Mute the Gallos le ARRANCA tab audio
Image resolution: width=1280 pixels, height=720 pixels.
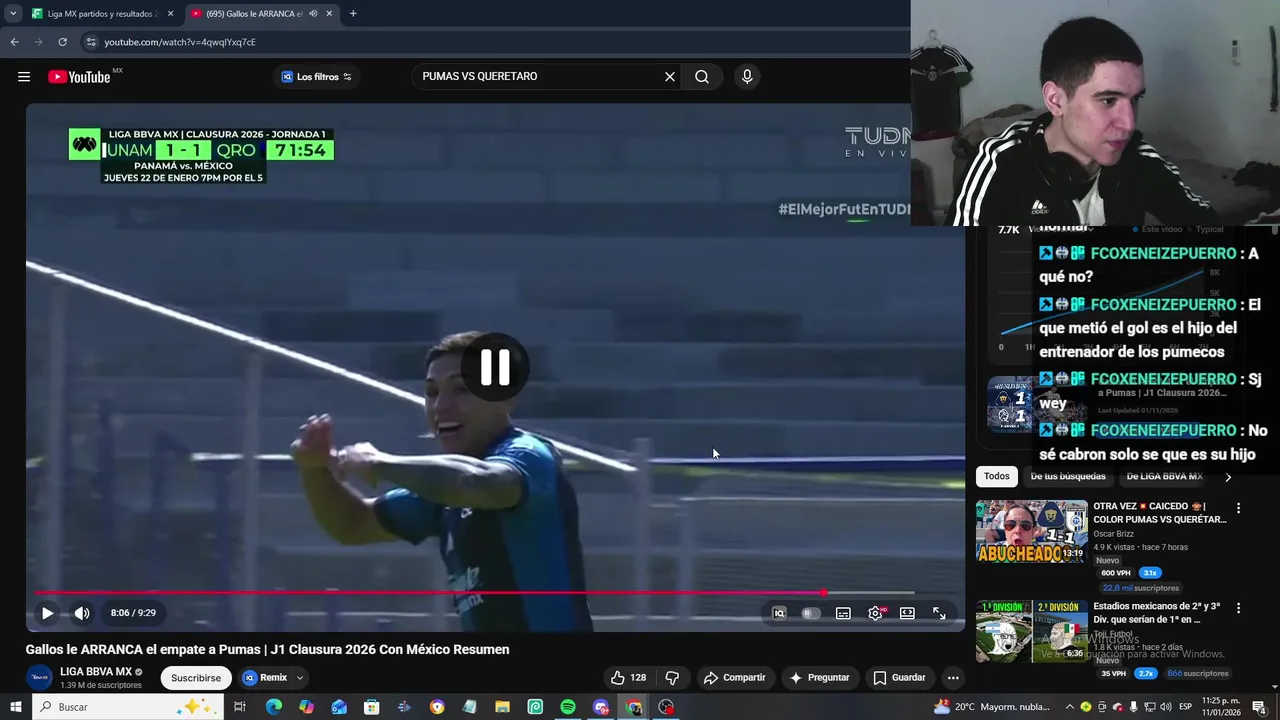[x=313, y=14]
